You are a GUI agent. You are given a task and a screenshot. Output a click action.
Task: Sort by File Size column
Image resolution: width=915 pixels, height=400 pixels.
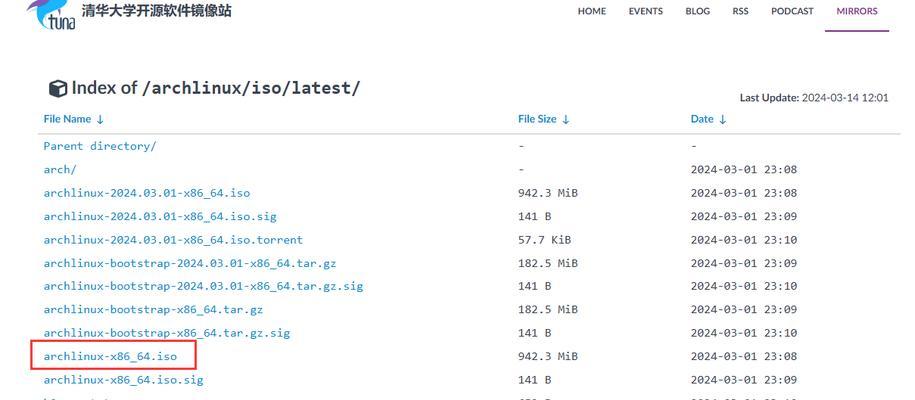[543, 119]
